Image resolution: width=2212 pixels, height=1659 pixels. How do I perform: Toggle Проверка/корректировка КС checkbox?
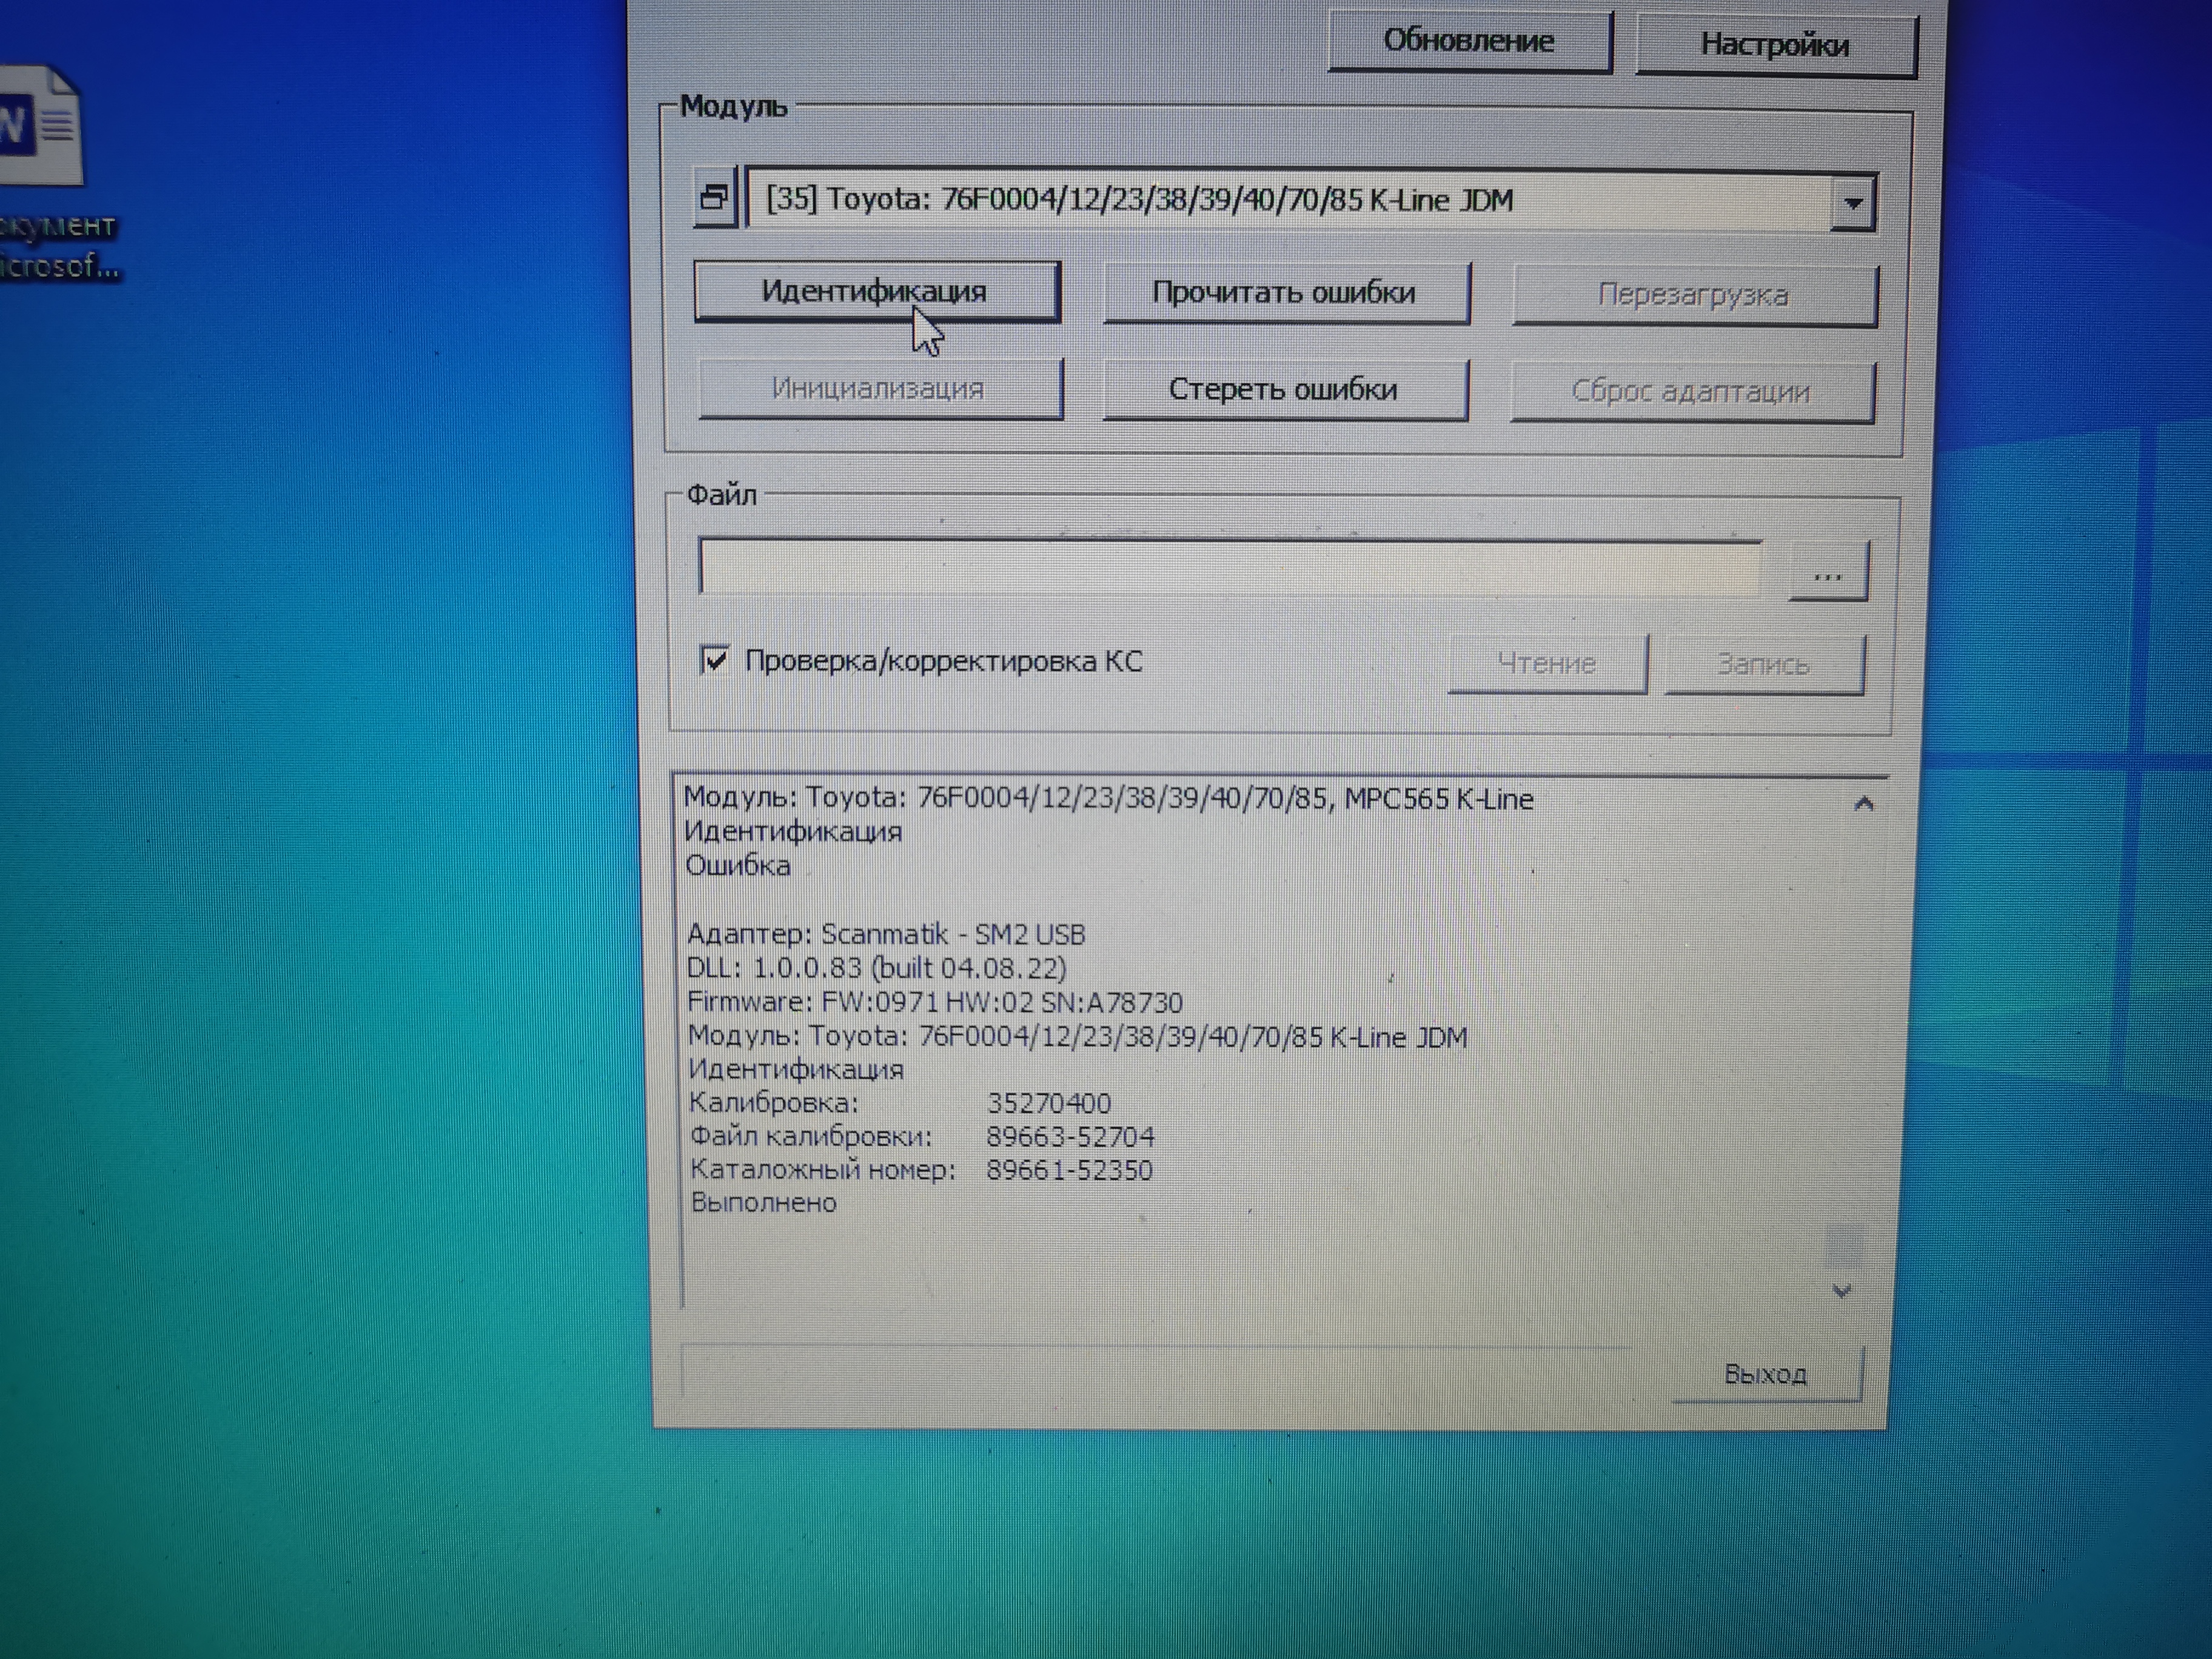pyautogui.click(x=714, y=661)
